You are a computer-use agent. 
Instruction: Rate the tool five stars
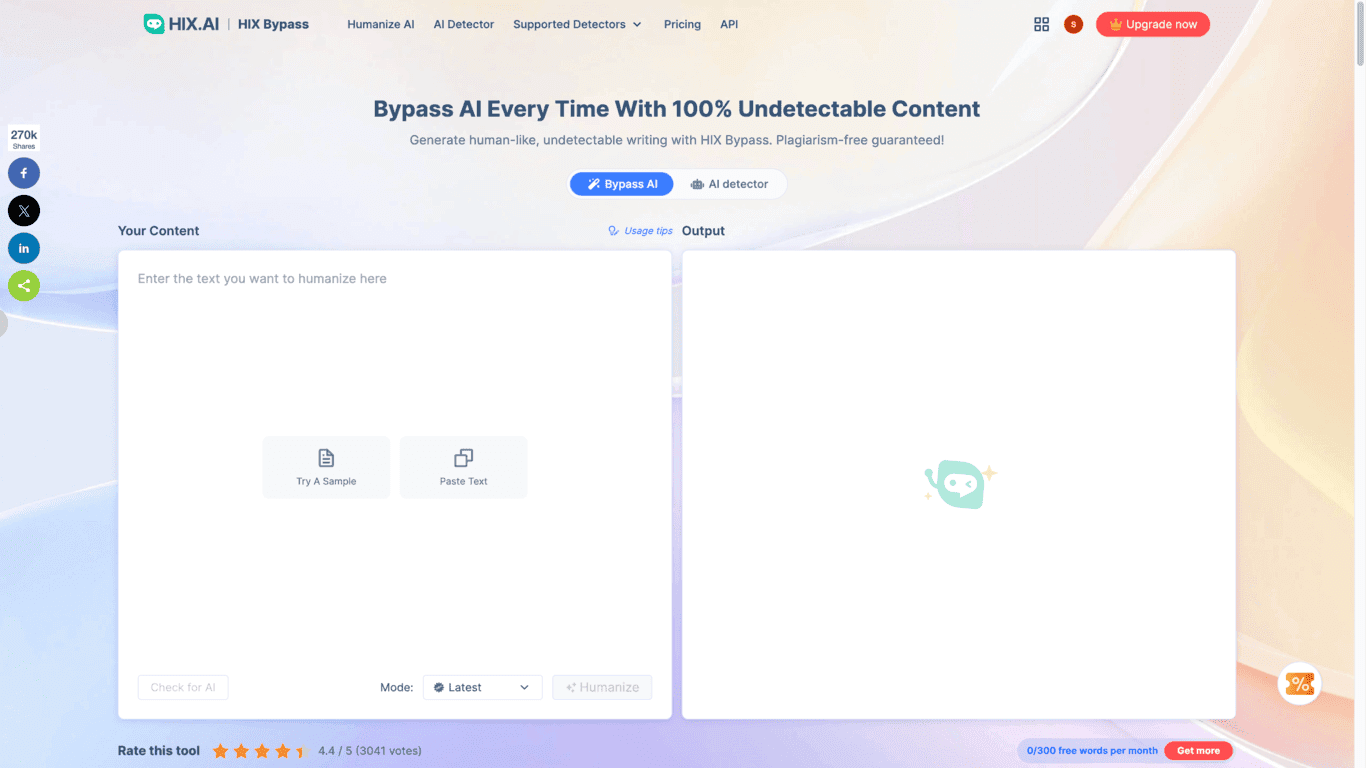click(x=300, y=751)
